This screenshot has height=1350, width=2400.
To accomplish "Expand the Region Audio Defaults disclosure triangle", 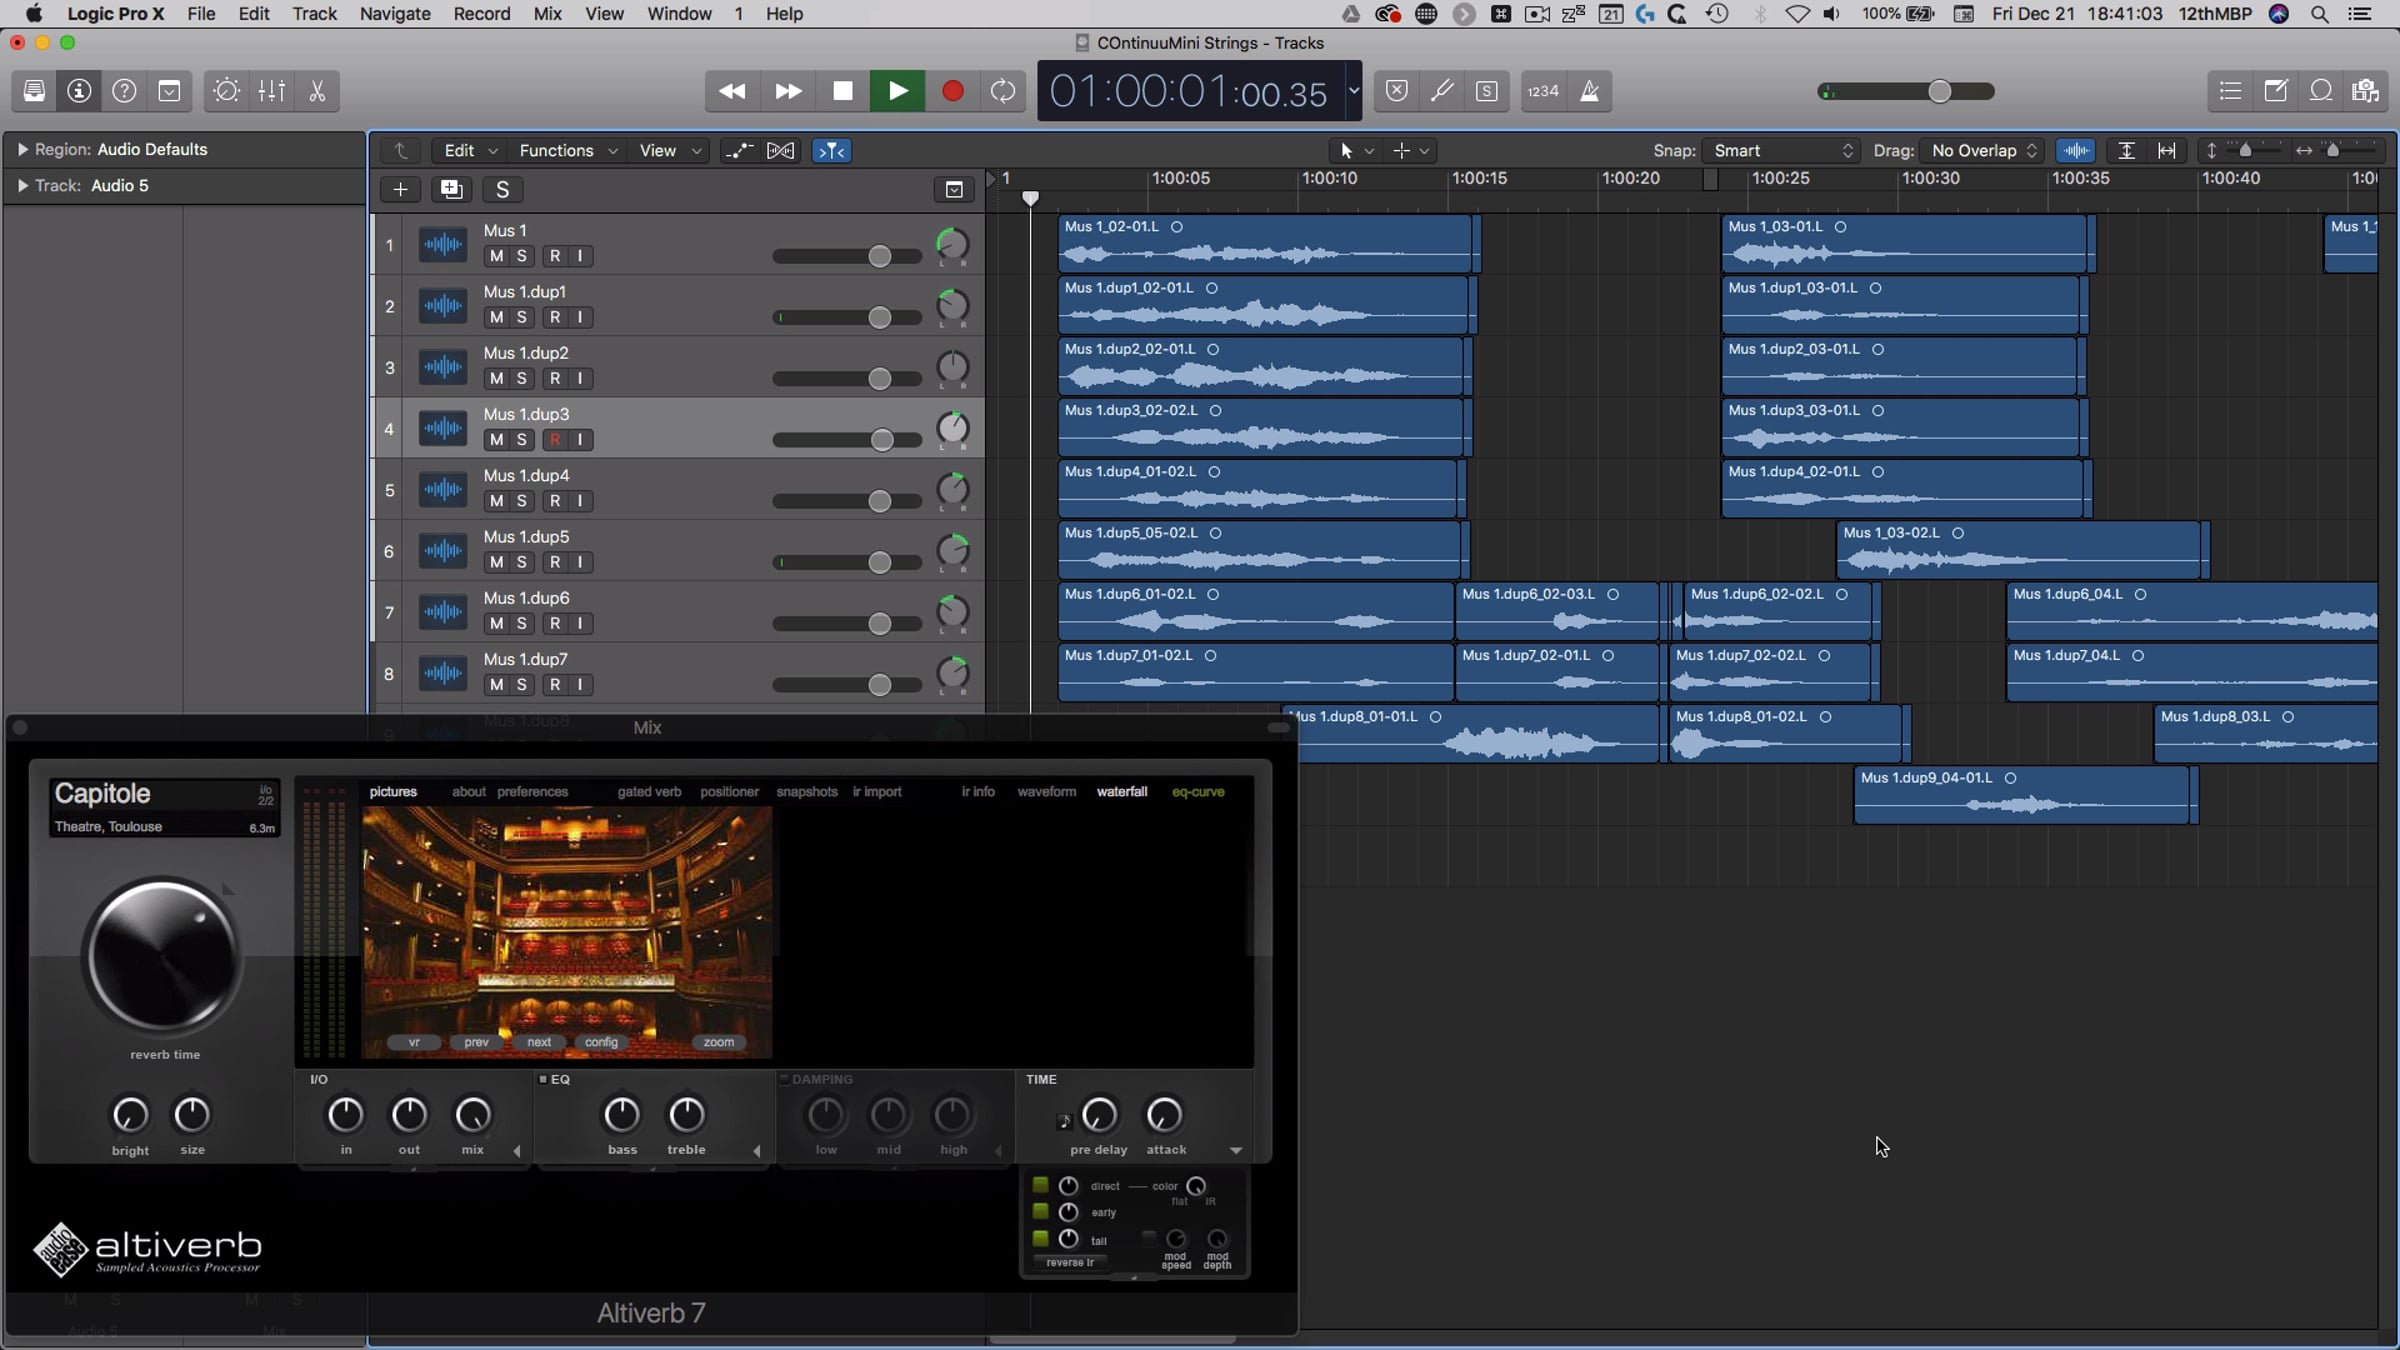I will click(x=22, y=150).
